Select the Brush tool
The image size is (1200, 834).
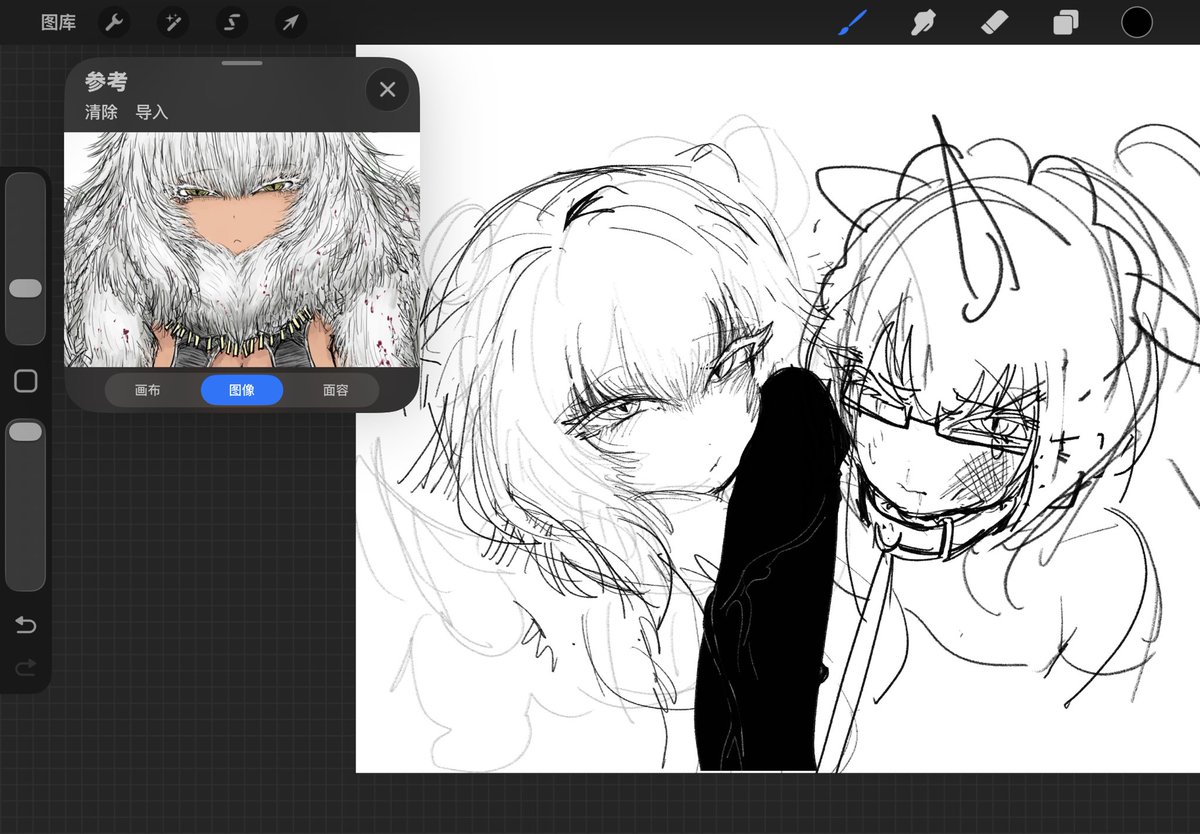tap(852, 22)
